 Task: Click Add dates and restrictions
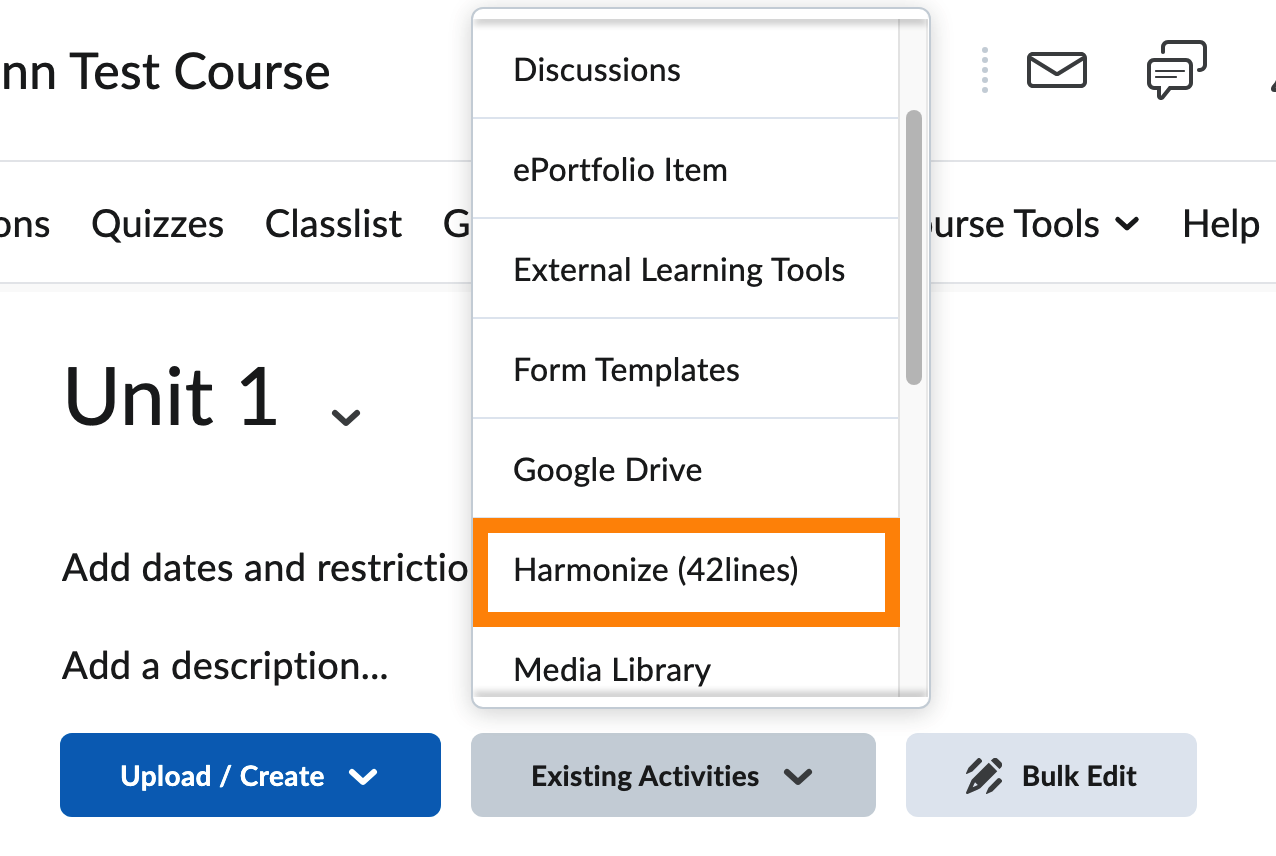265,567
